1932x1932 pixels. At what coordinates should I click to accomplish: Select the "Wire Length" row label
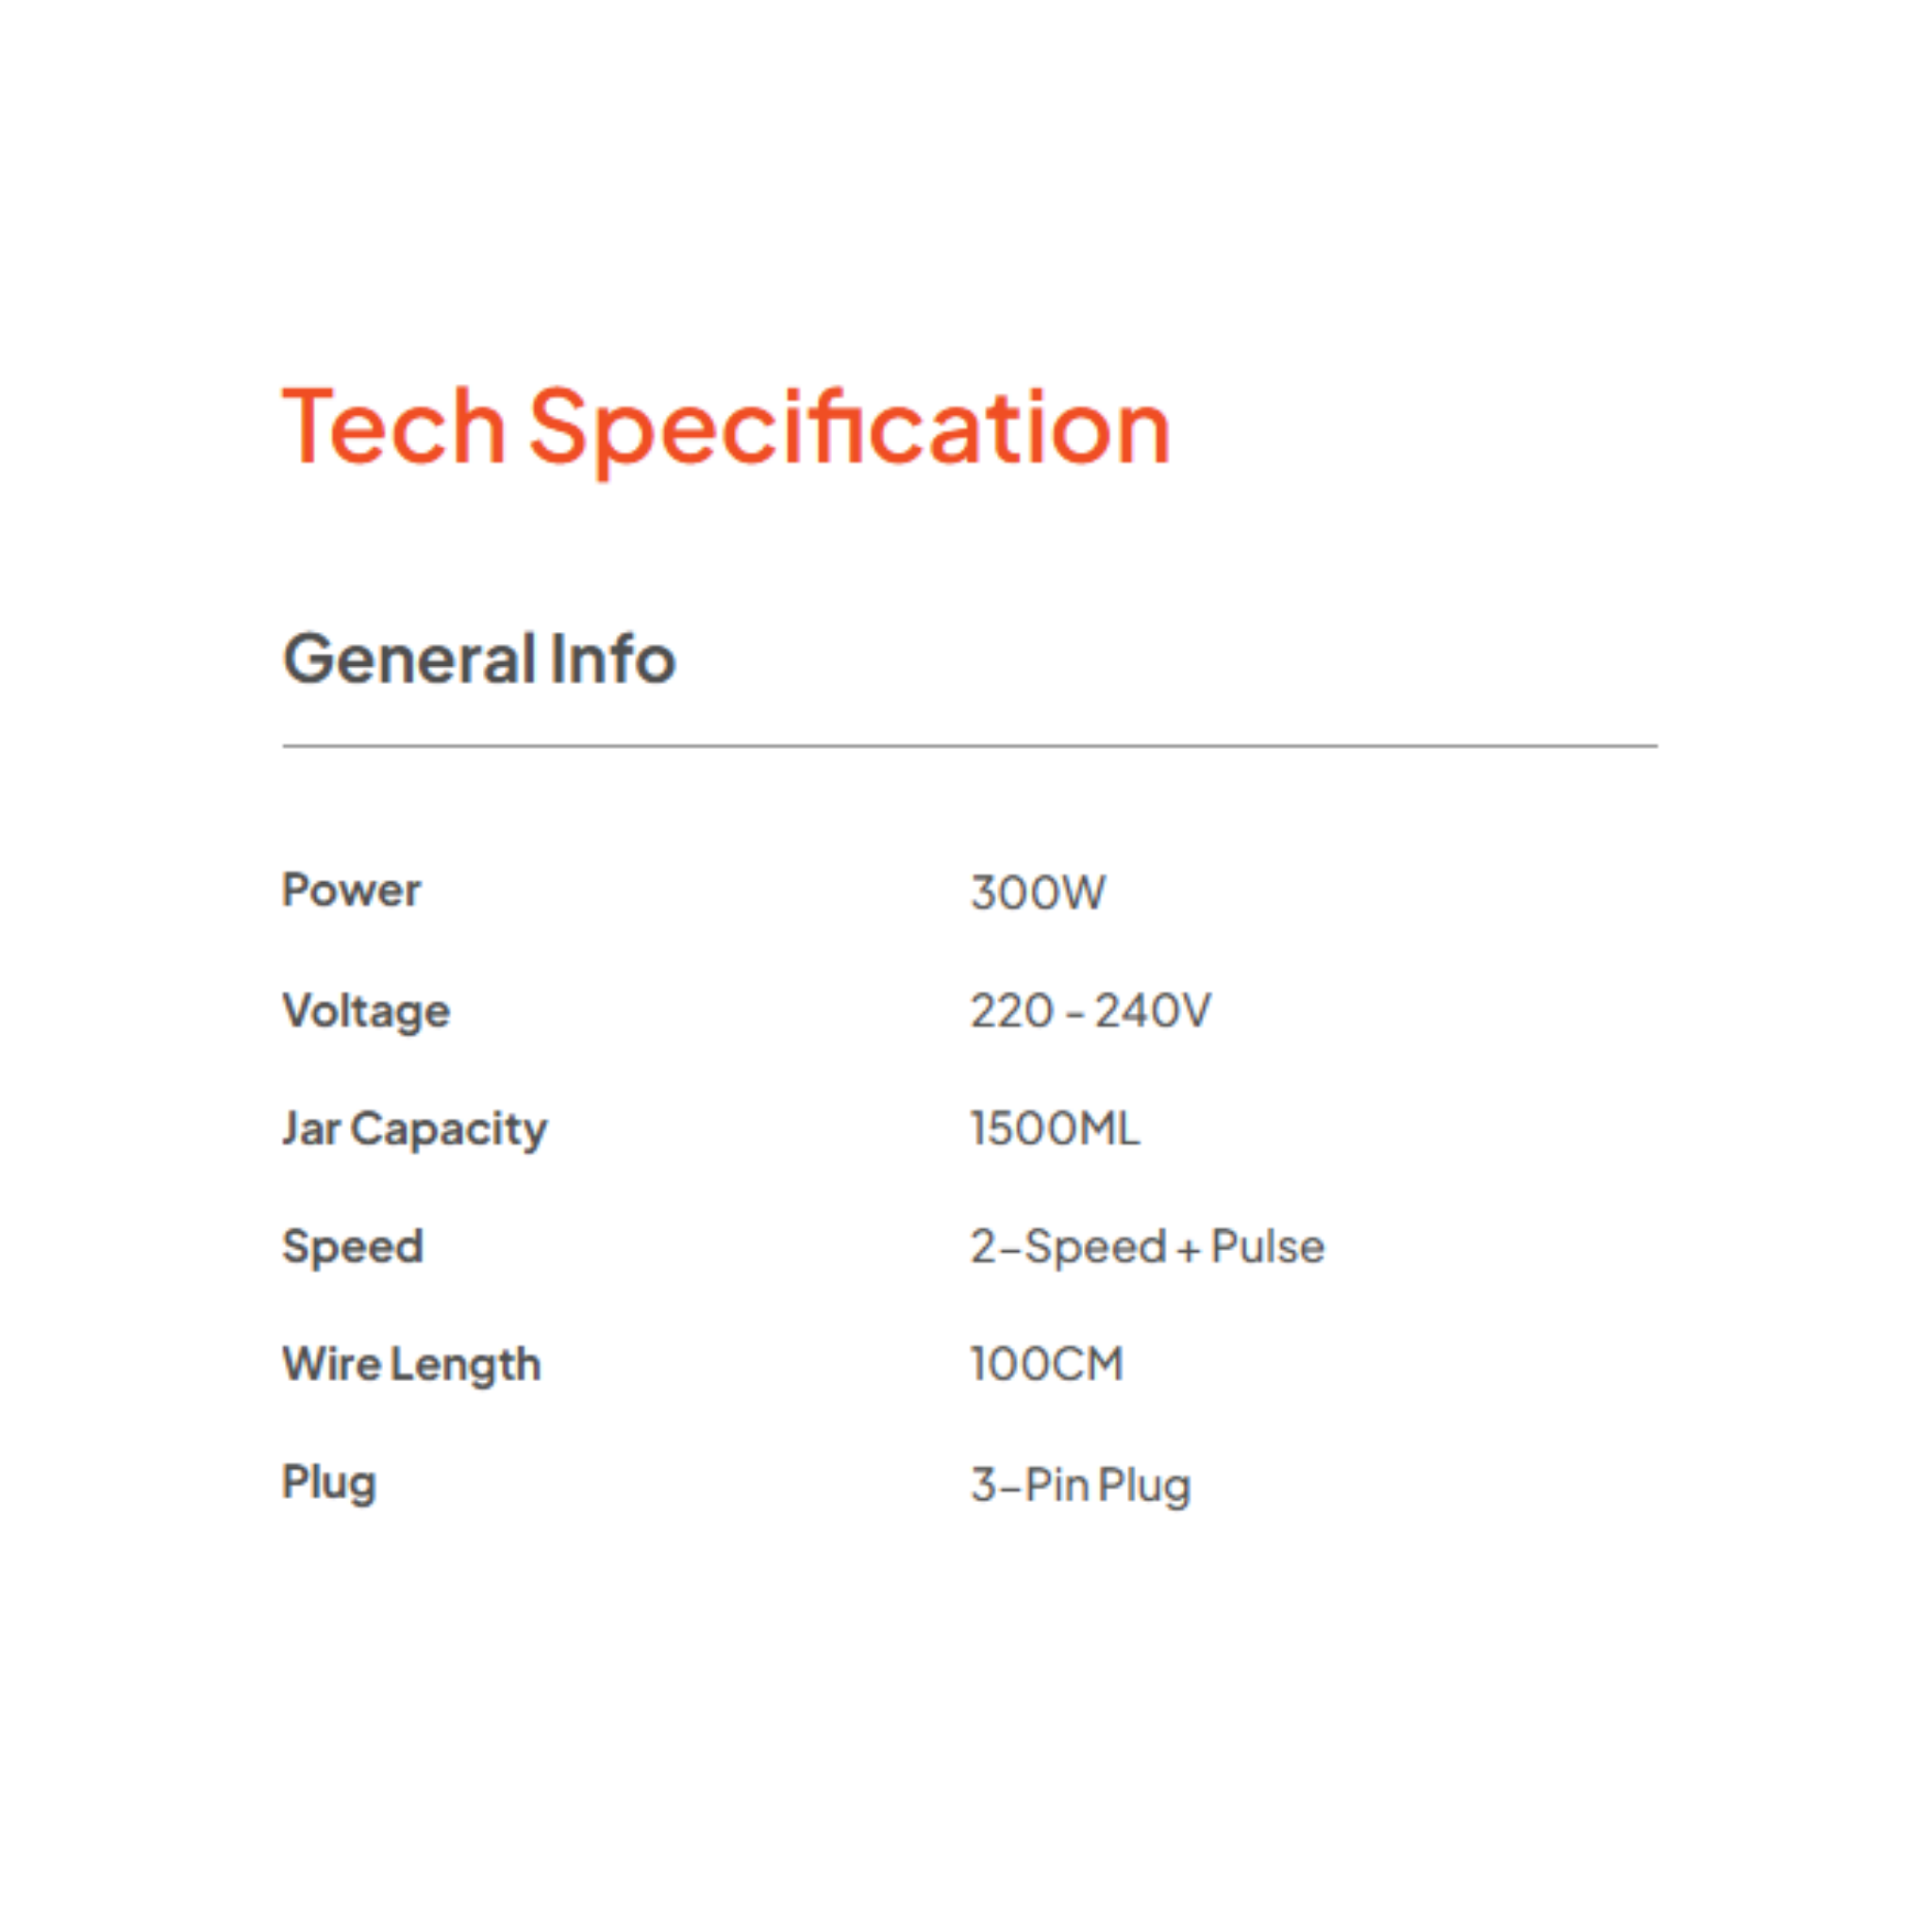(411, 1365)
